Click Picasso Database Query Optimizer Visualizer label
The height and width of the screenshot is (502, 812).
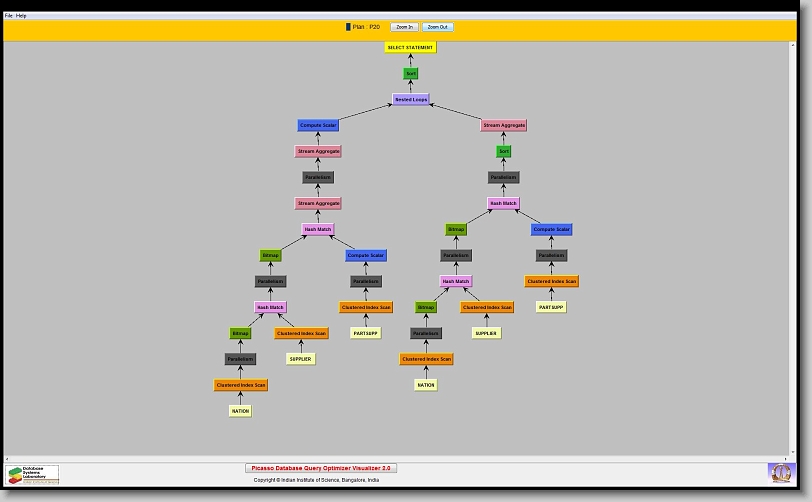point(321,468)
